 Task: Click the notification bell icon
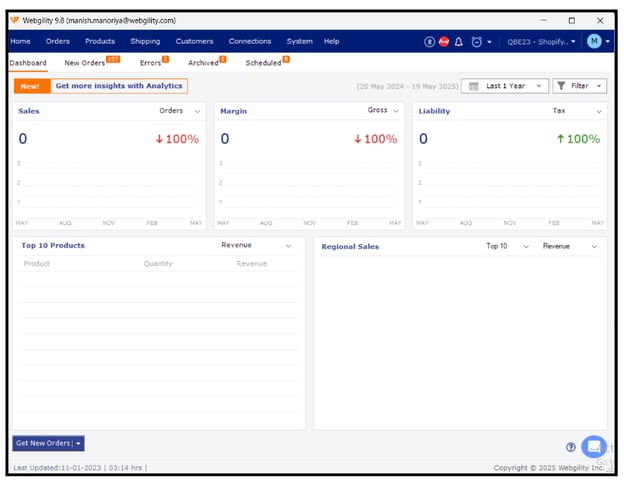pos(459,42)
